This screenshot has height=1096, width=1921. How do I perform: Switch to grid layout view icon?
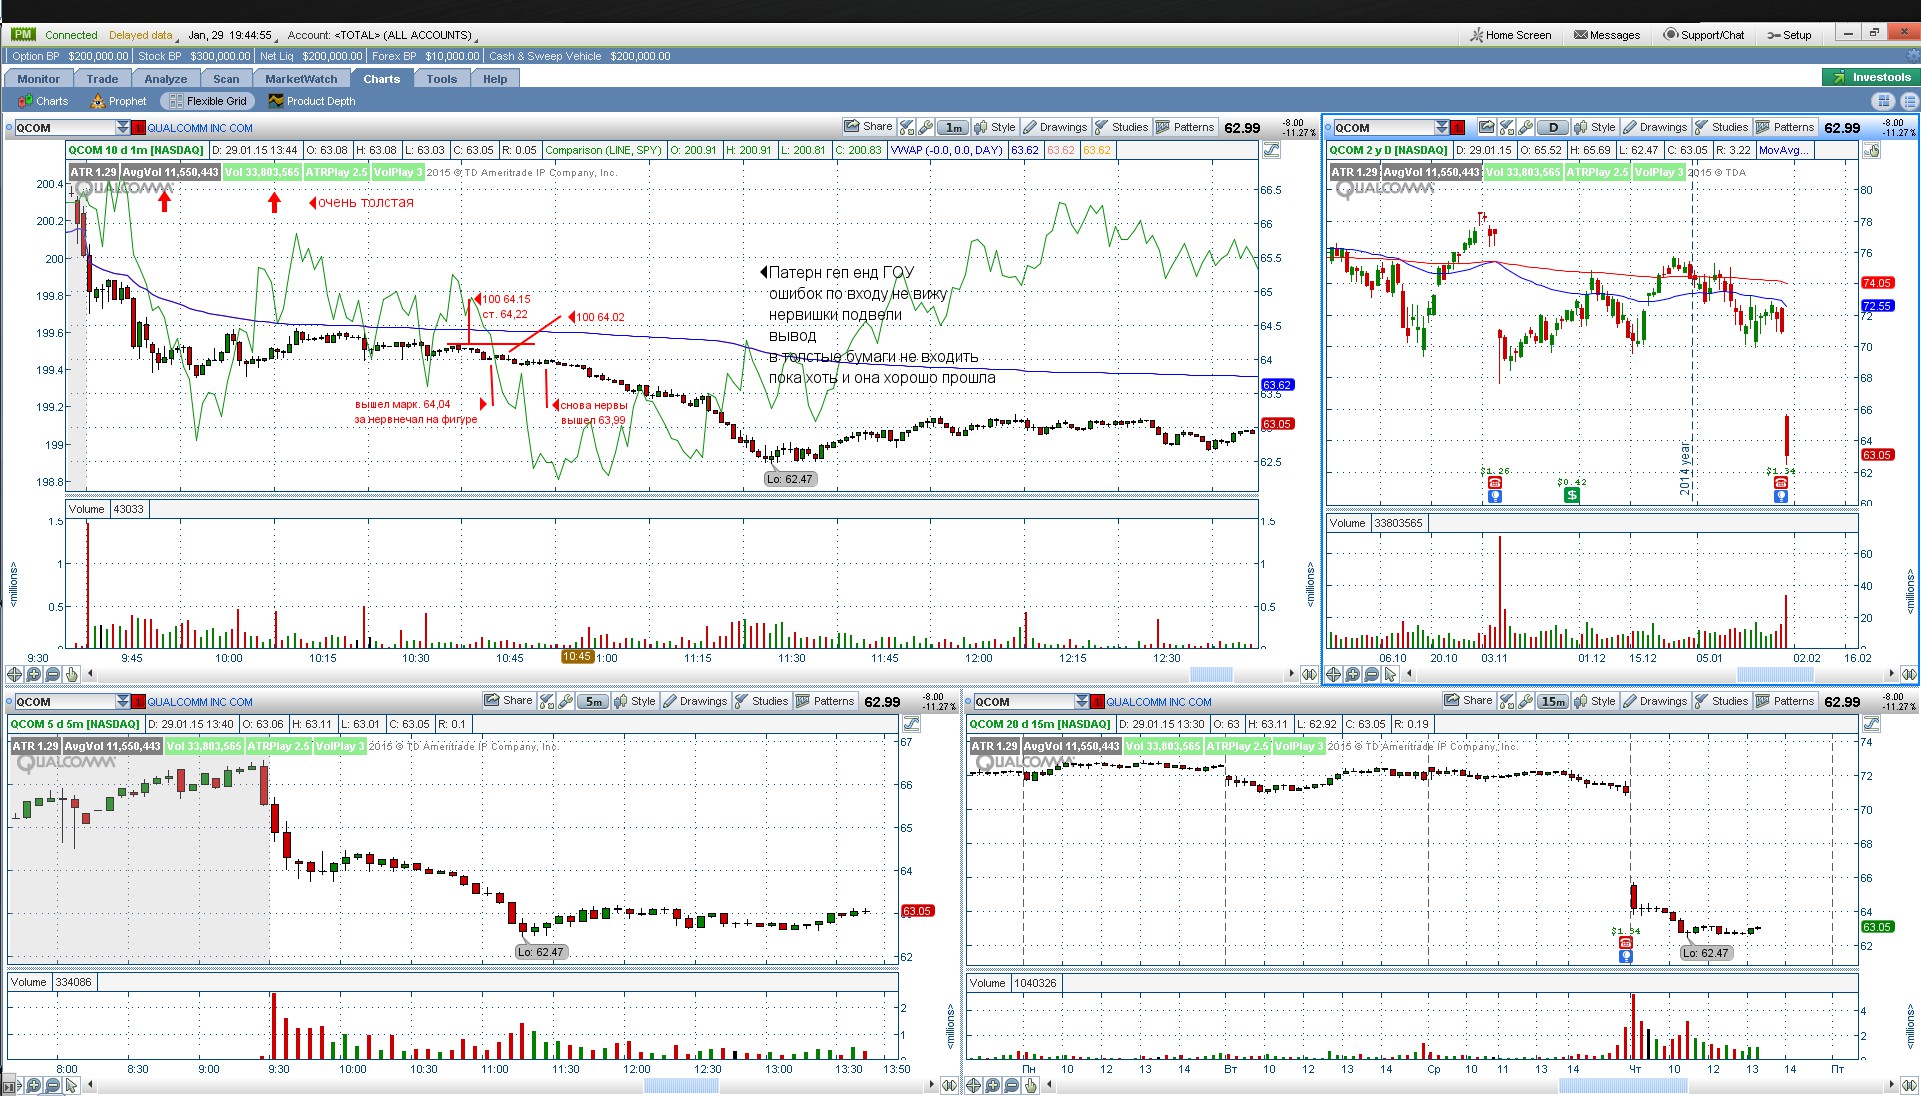(x=1884, y=101)
